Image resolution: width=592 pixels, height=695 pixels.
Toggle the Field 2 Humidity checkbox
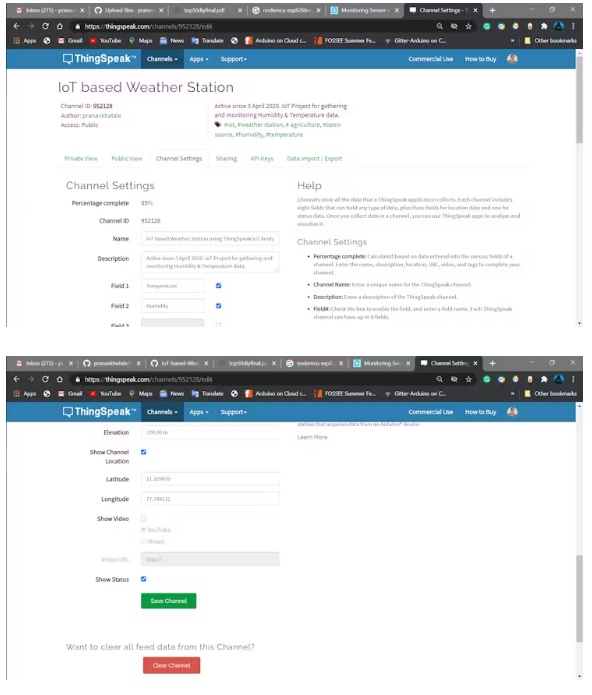coord(218,306)
